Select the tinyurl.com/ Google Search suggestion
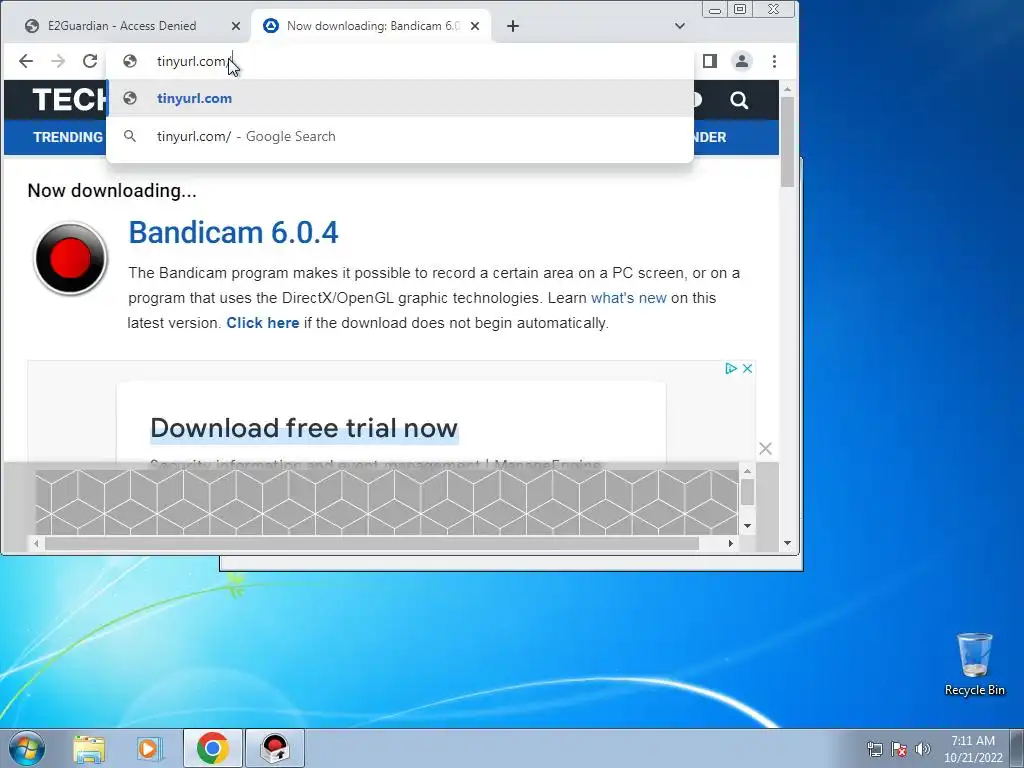Image resolution: width=1024 pixels, height=768 pixels. coord(400,136)
